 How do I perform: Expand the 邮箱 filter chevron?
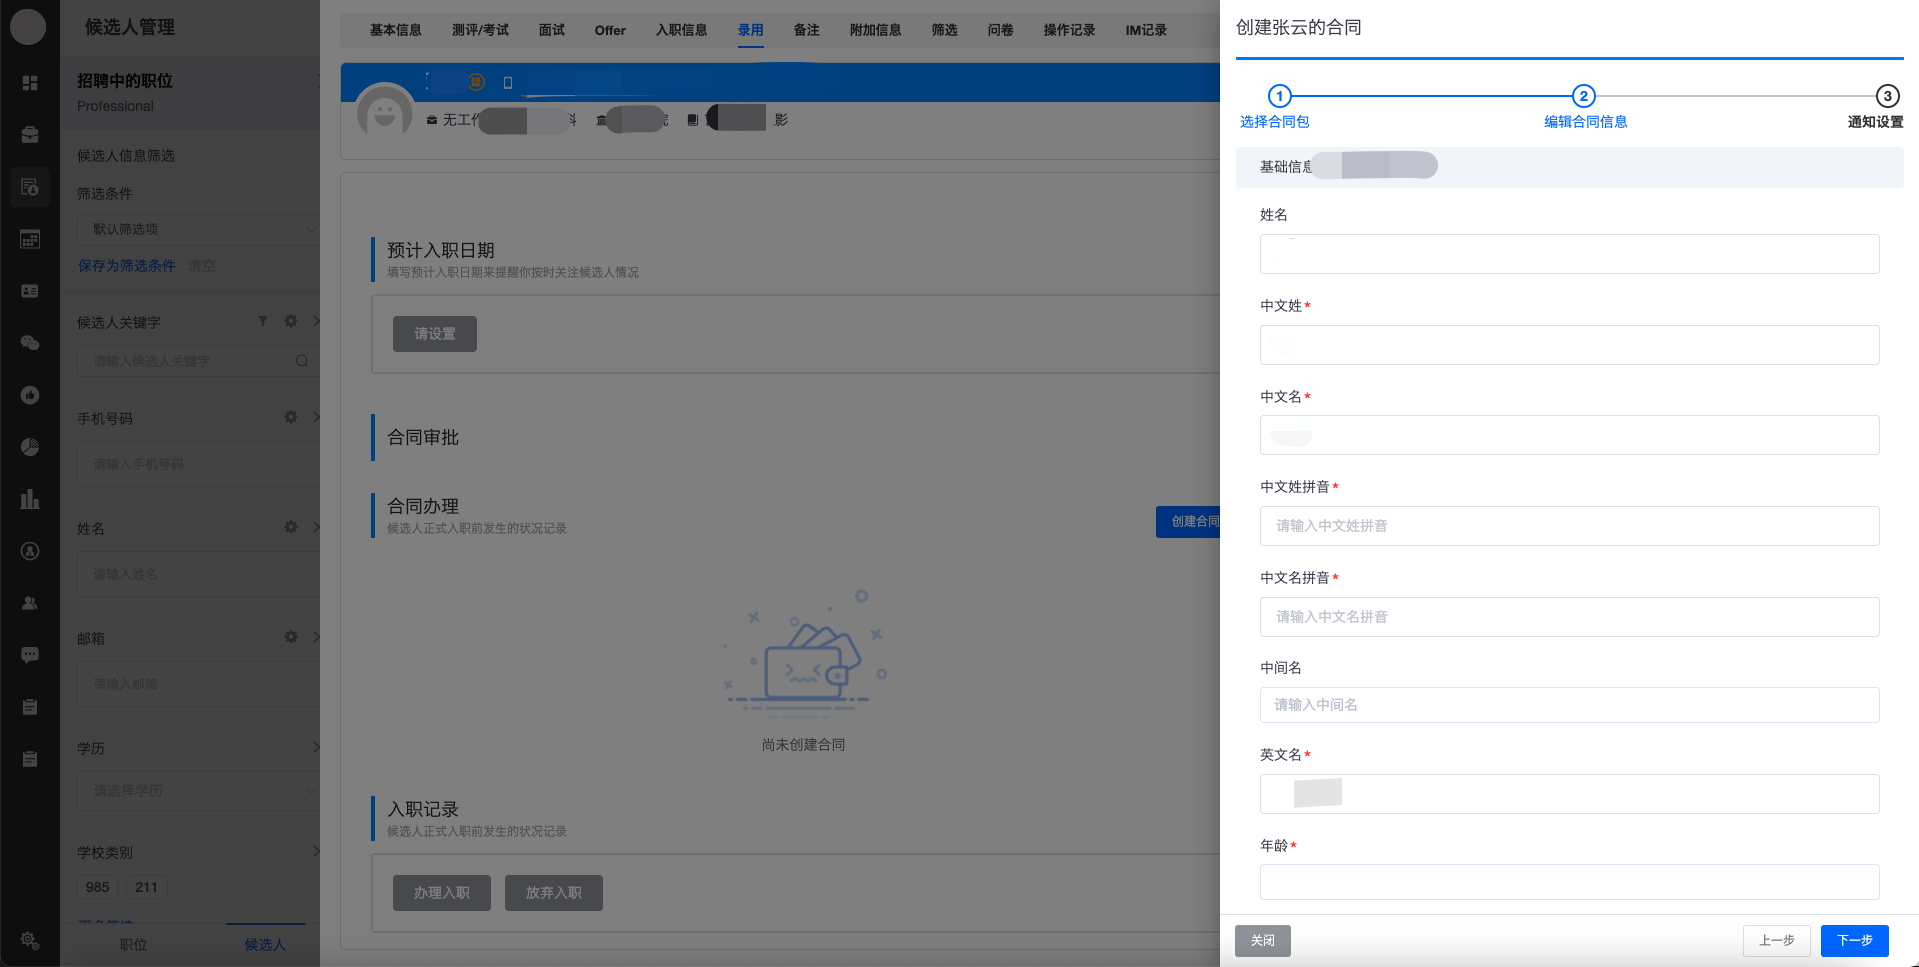[316, 637]
